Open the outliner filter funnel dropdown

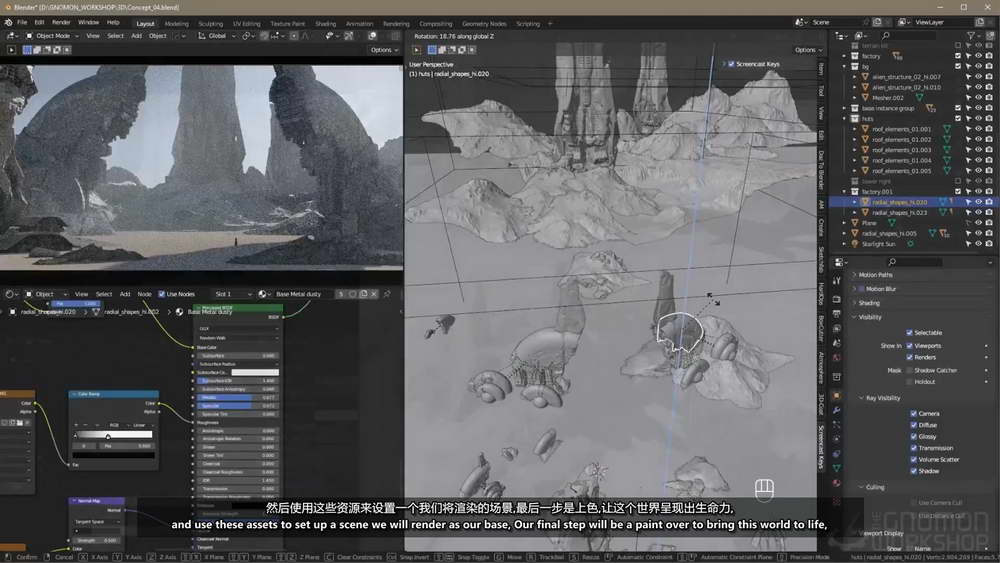pyautogui.click(x=973, y=36)
